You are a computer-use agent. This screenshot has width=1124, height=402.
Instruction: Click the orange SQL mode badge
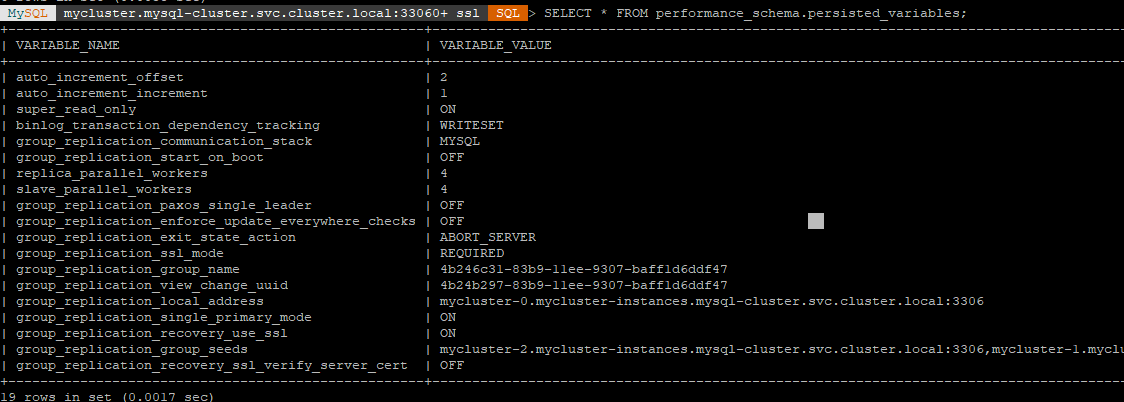(508, 14)
